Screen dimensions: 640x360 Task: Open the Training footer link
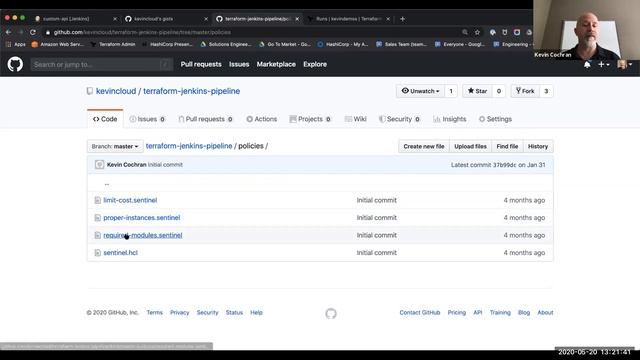(500, 312)
